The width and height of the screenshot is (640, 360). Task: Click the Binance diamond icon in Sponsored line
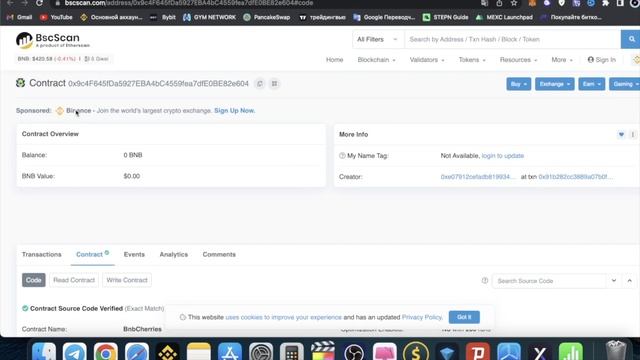(60, 111)
